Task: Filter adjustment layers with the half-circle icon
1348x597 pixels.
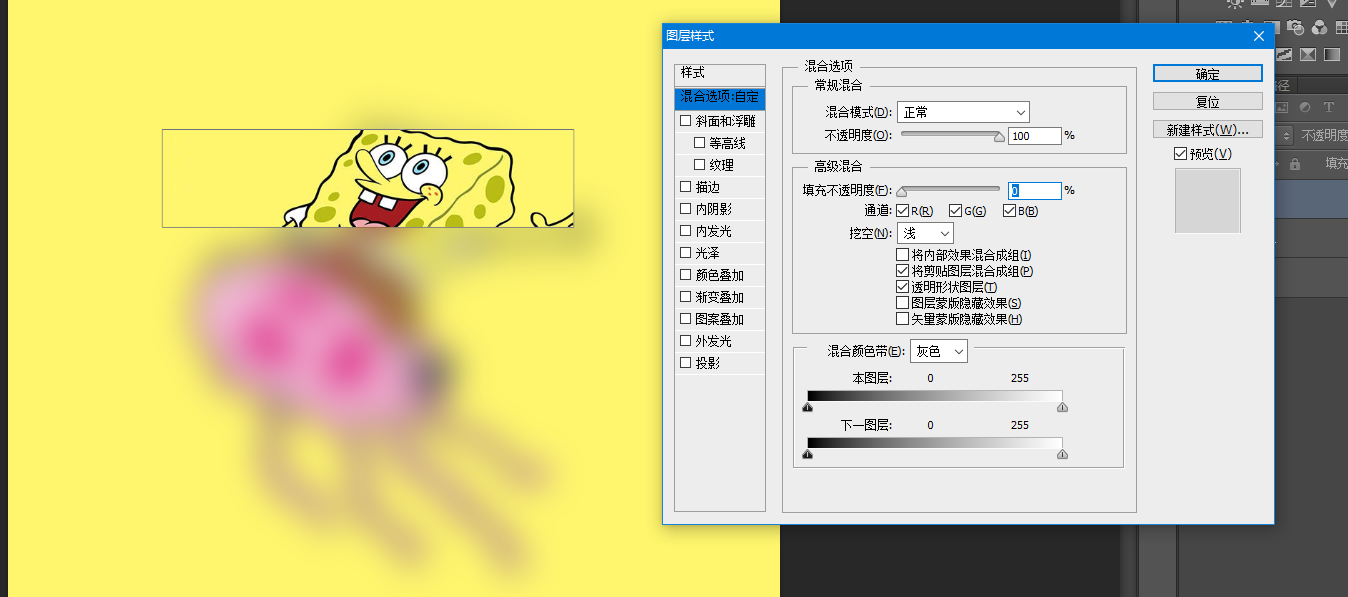Action: coord(1304,108)
